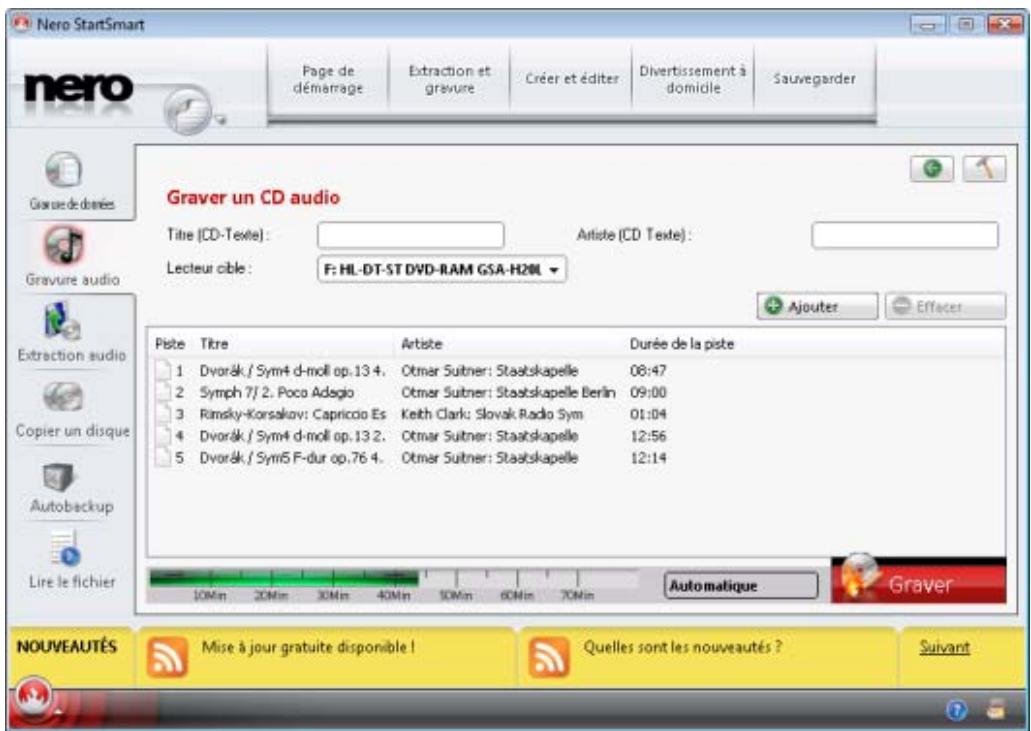Select file icon of track 5
Screen dimensions: 1031x731
pos(162,458)
